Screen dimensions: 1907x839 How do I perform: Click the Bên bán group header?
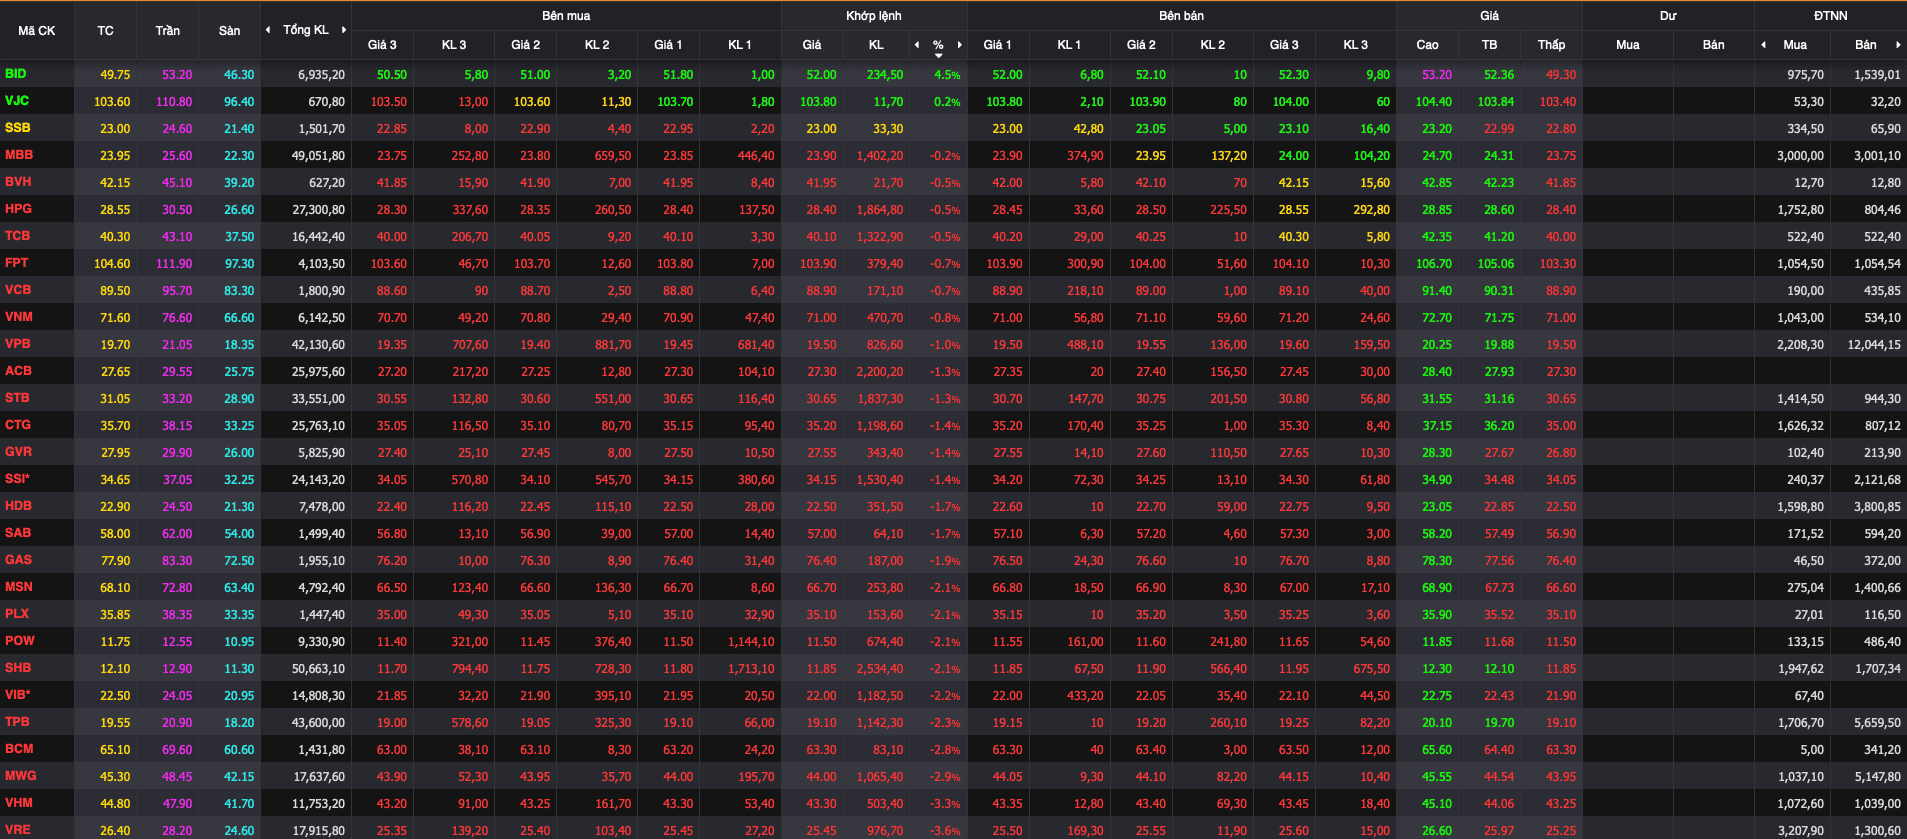pyautogui.click(x=1181, y=16)
